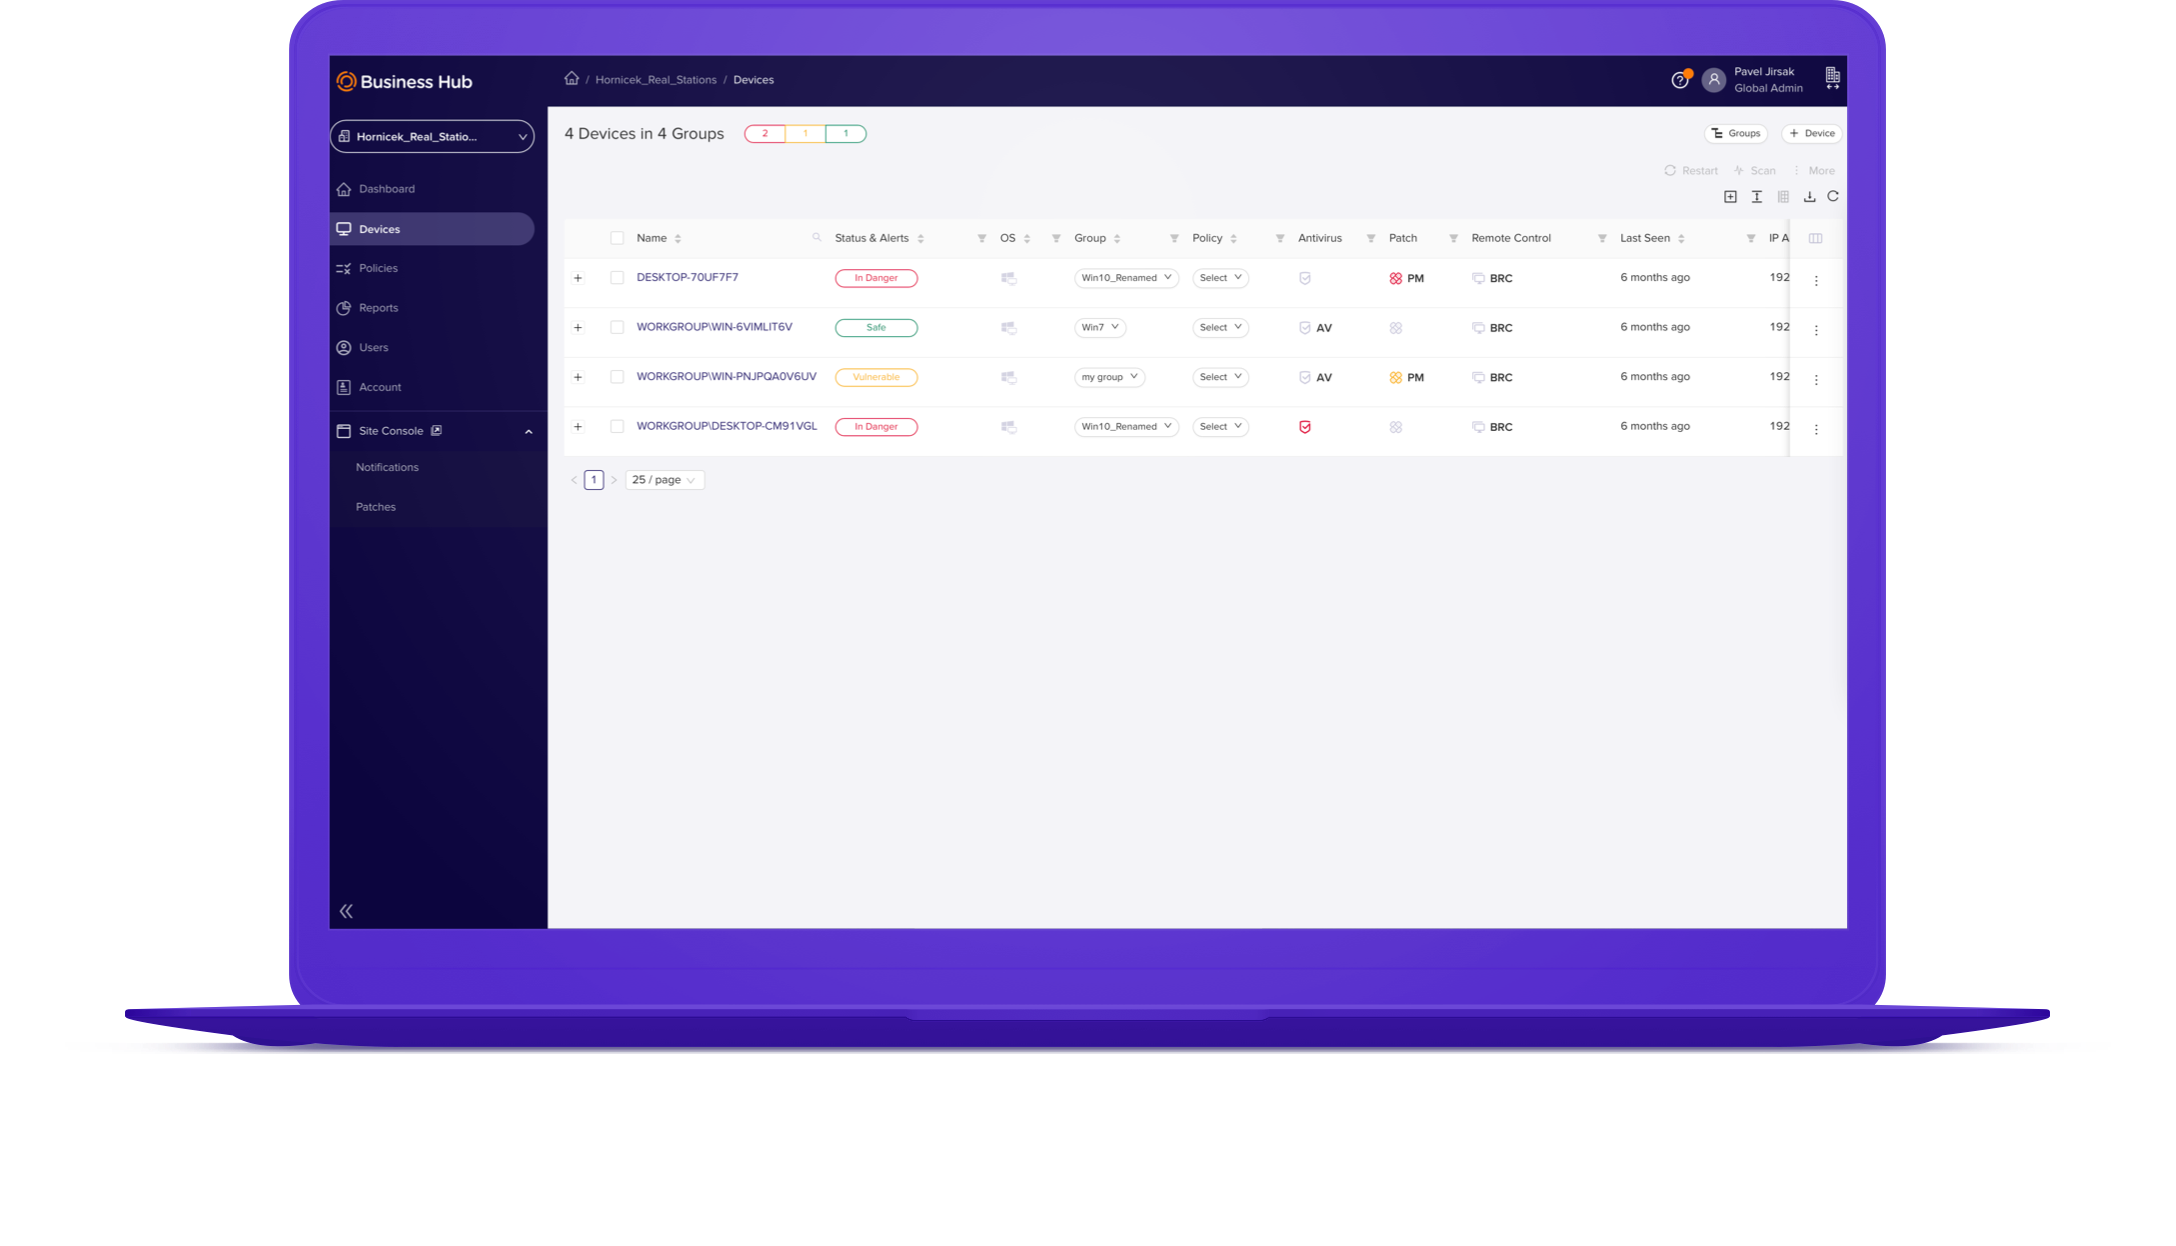Screen dimensions: 2176x1246
Task: Open the 25 / page size dropdown
Action: [664, 480]
